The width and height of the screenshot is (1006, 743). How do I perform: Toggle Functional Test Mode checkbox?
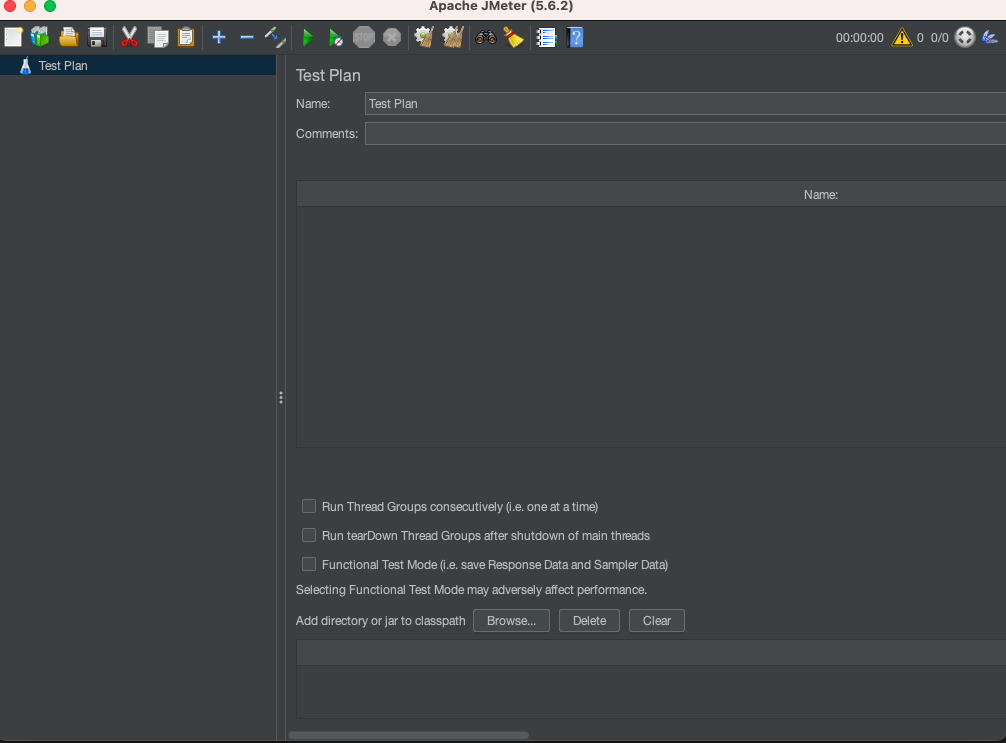[309, 564]
